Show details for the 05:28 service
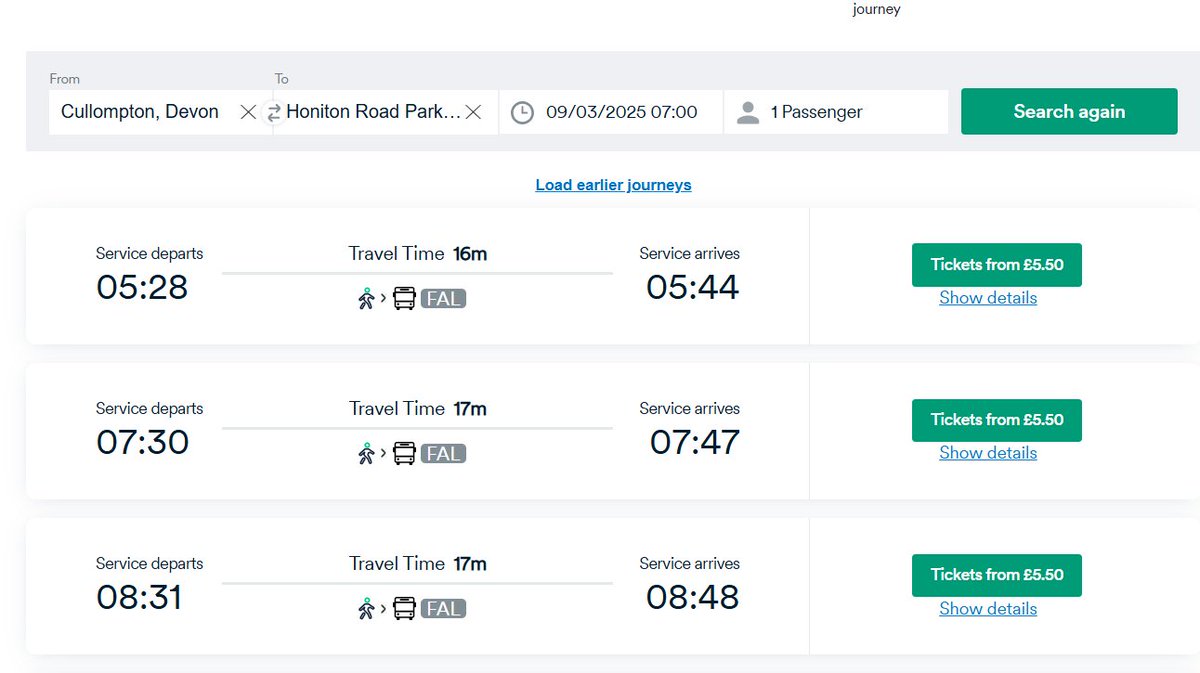1200x673 pixels. (988, 298)
